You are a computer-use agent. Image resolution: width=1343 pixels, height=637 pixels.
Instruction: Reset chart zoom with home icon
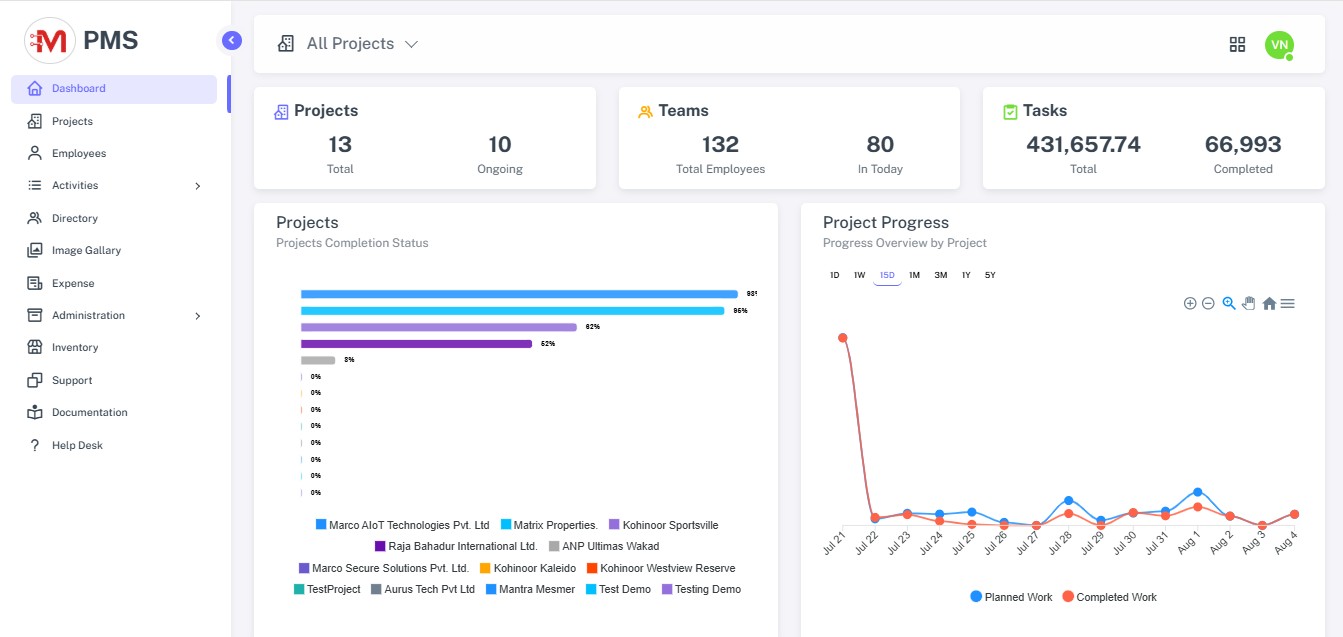[1269, 304]
